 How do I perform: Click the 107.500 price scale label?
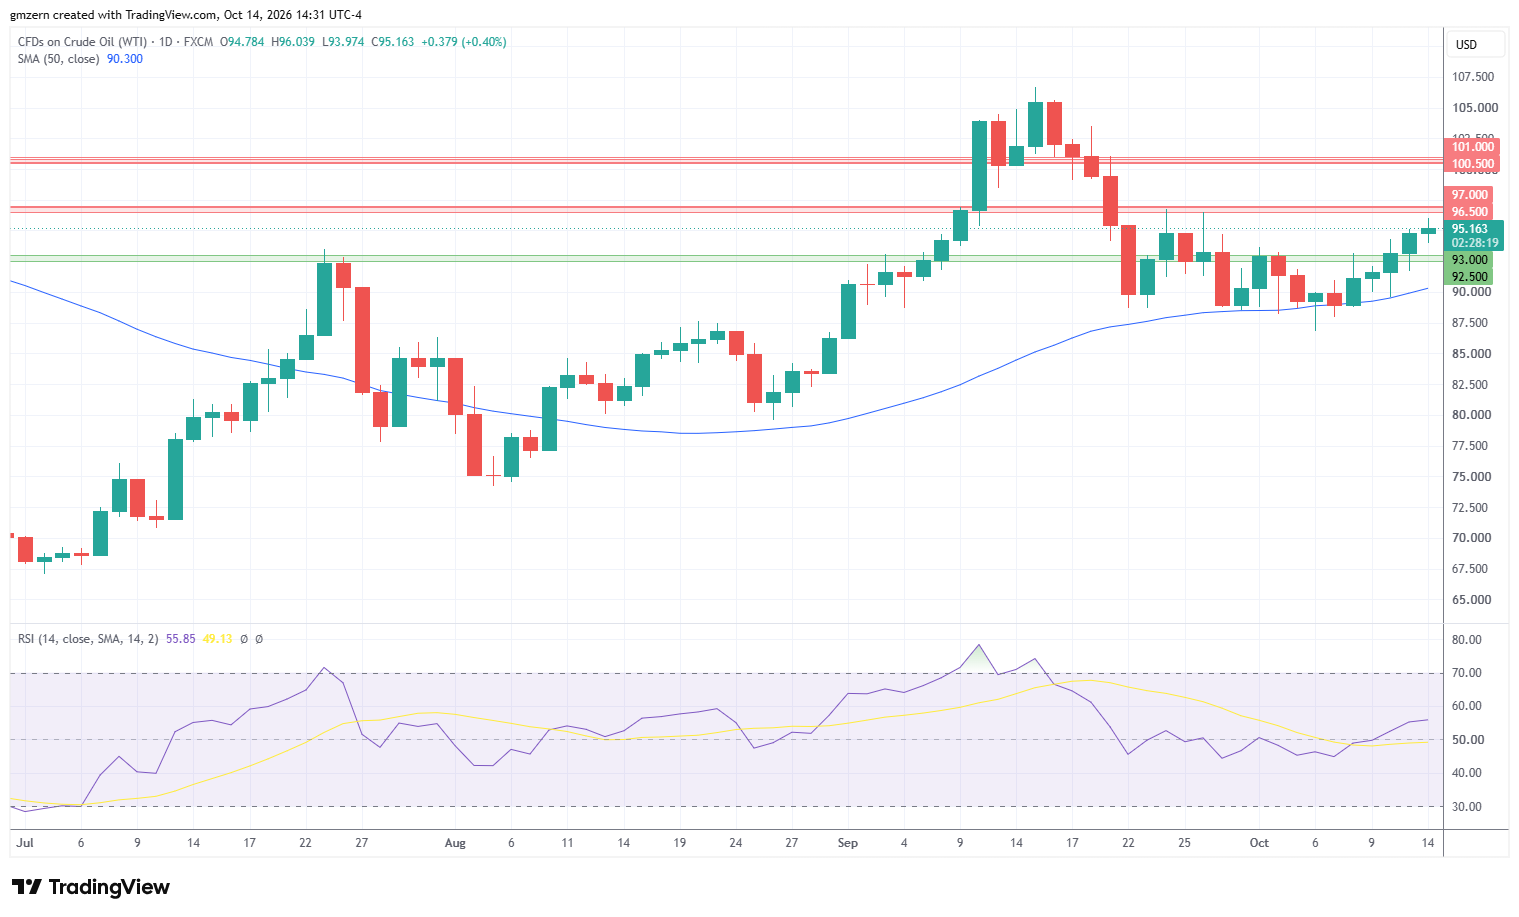[x=1473, y=77]
